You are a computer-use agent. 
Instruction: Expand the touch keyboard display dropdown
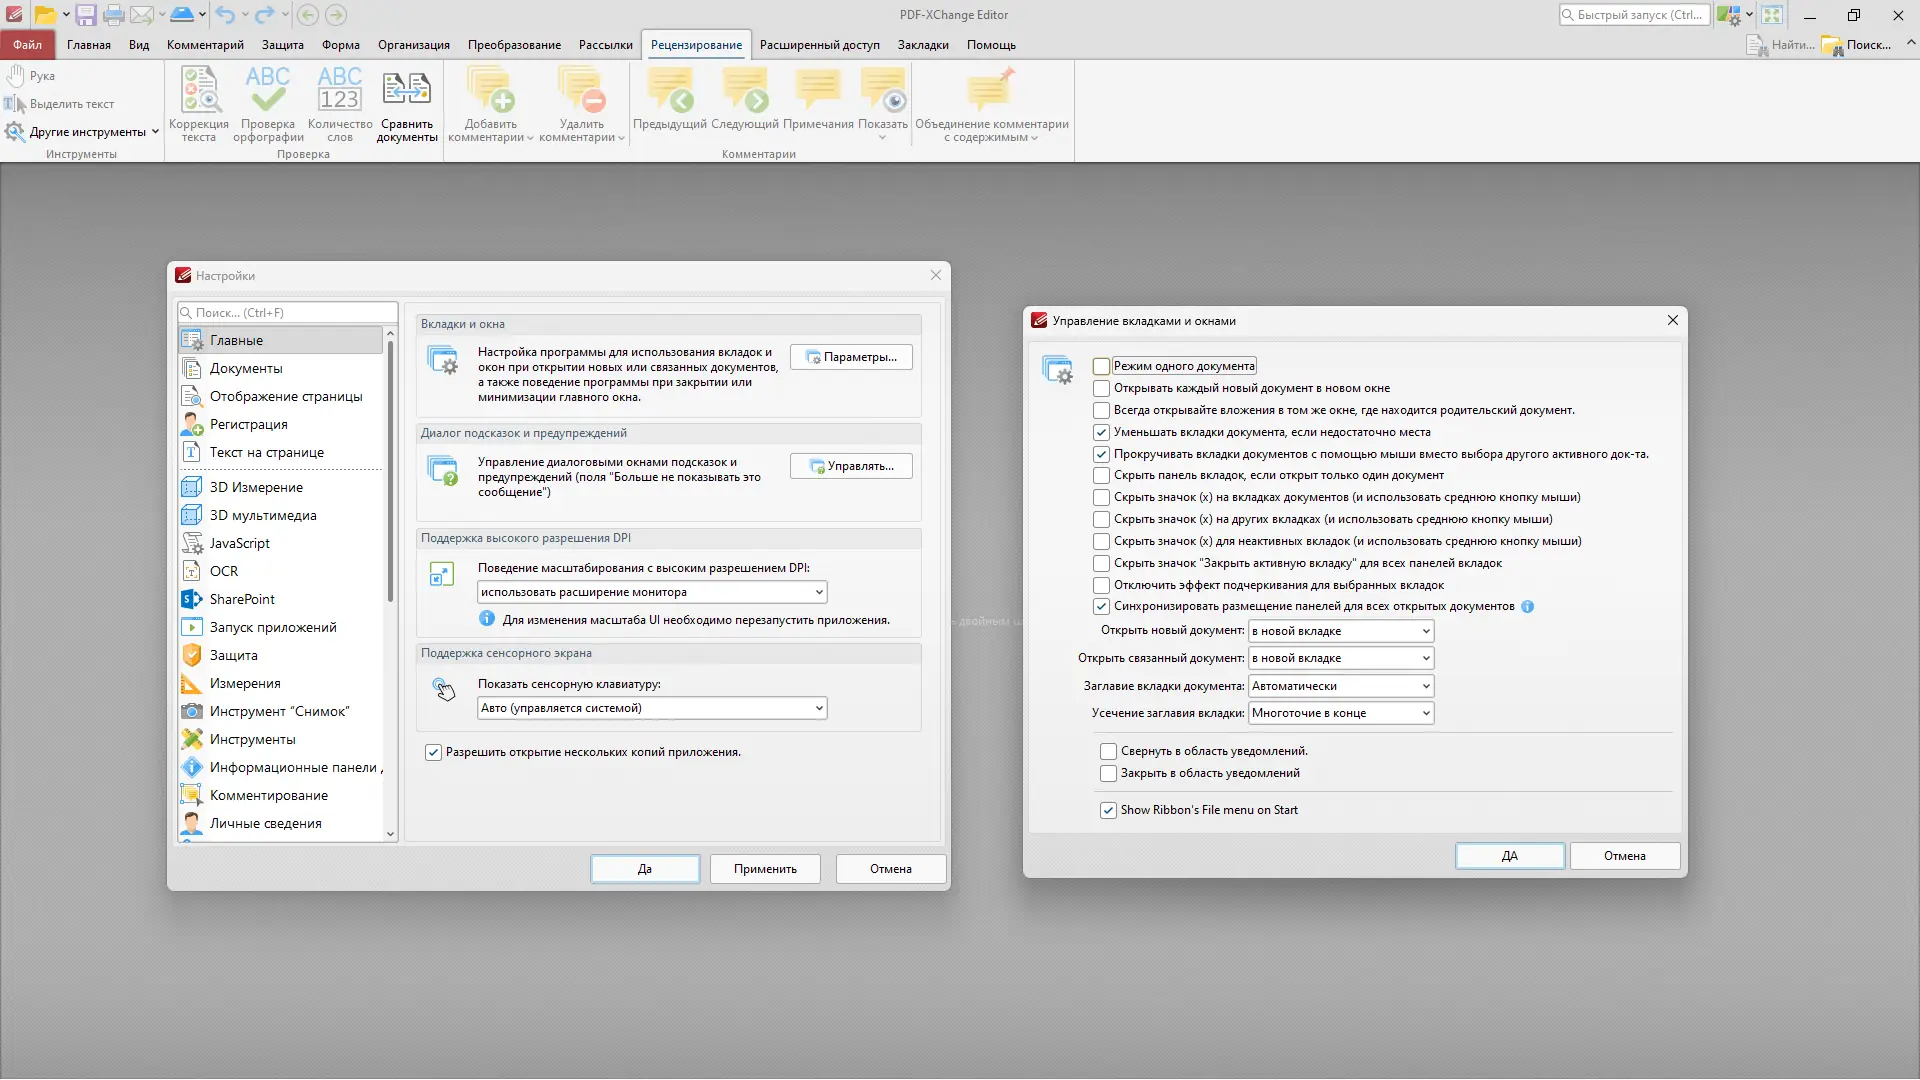click(651, 709)
